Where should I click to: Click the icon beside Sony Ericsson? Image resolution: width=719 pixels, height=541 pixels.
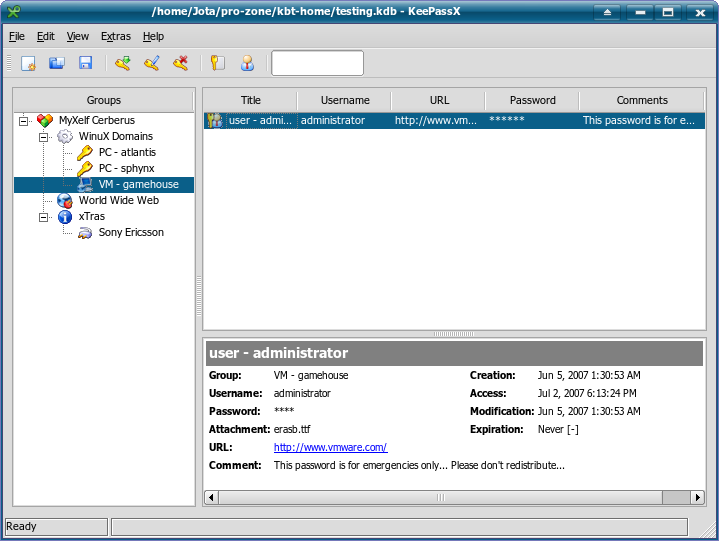pyautogui.click(x=85, y=233)
